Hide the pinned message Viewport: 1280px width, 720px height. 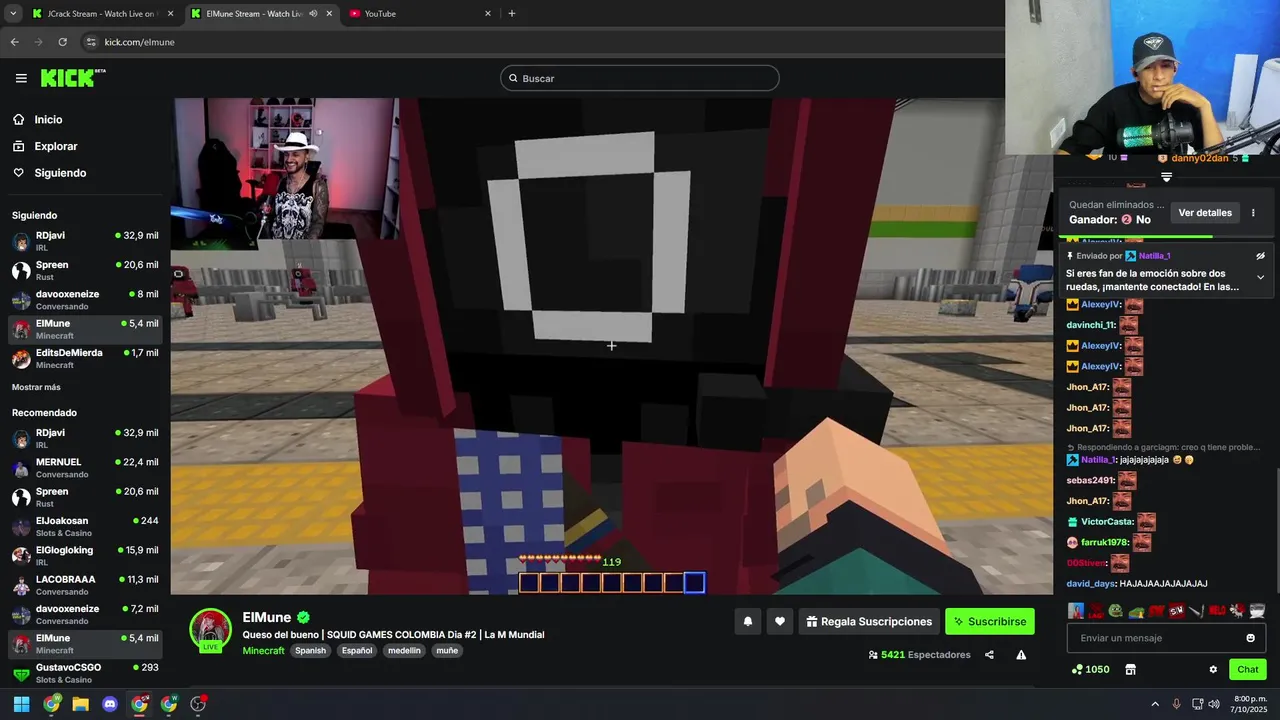coord(1260,256)
